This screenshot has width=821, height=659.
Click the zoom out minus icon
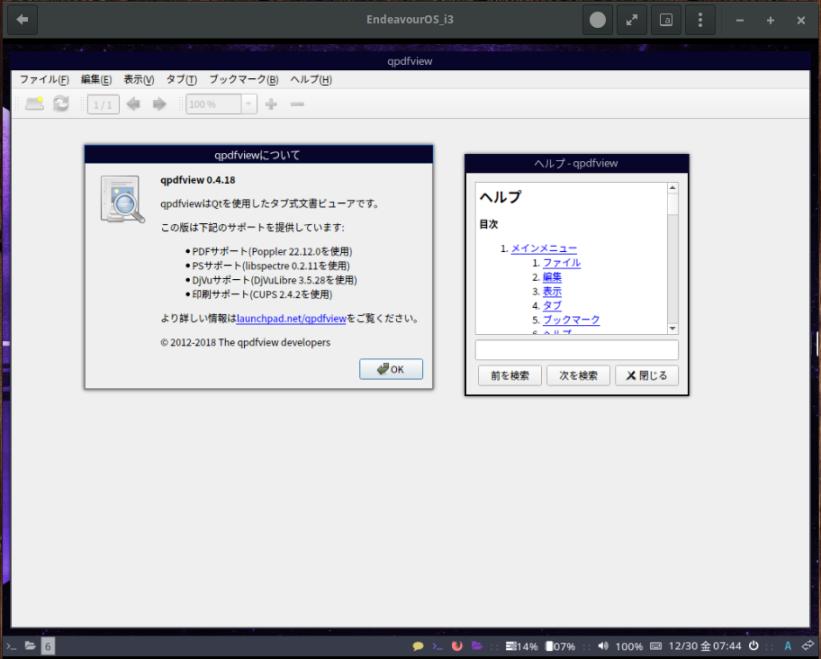pyautogui.click(x=297, y=104)
